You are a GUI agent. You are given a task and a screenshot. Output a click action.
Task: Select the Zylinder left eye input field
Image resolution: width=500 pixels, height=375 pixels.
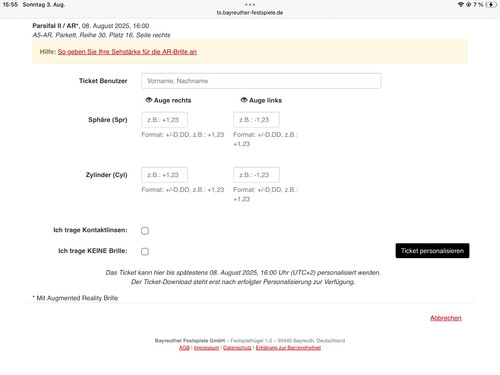pos(256,175)
